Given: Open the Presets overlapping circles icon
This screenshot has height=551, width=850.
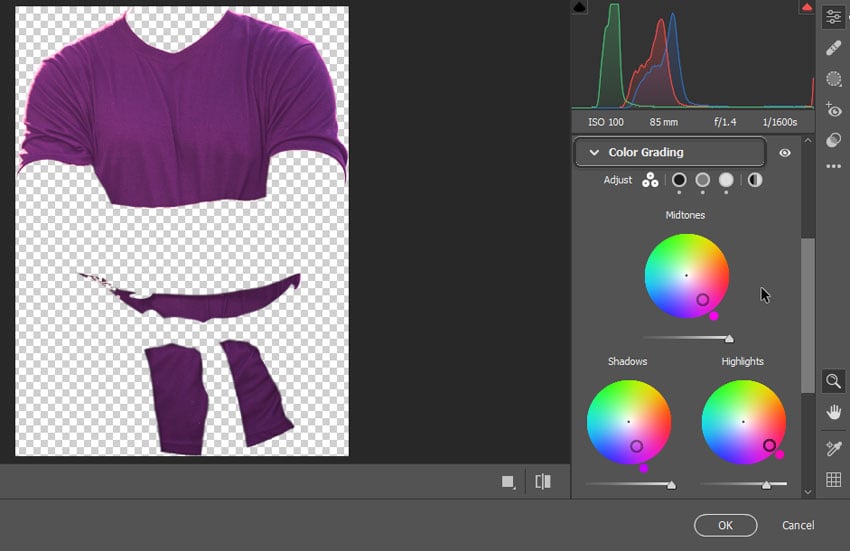Looking at the screenshot, I should pos(833,140).
